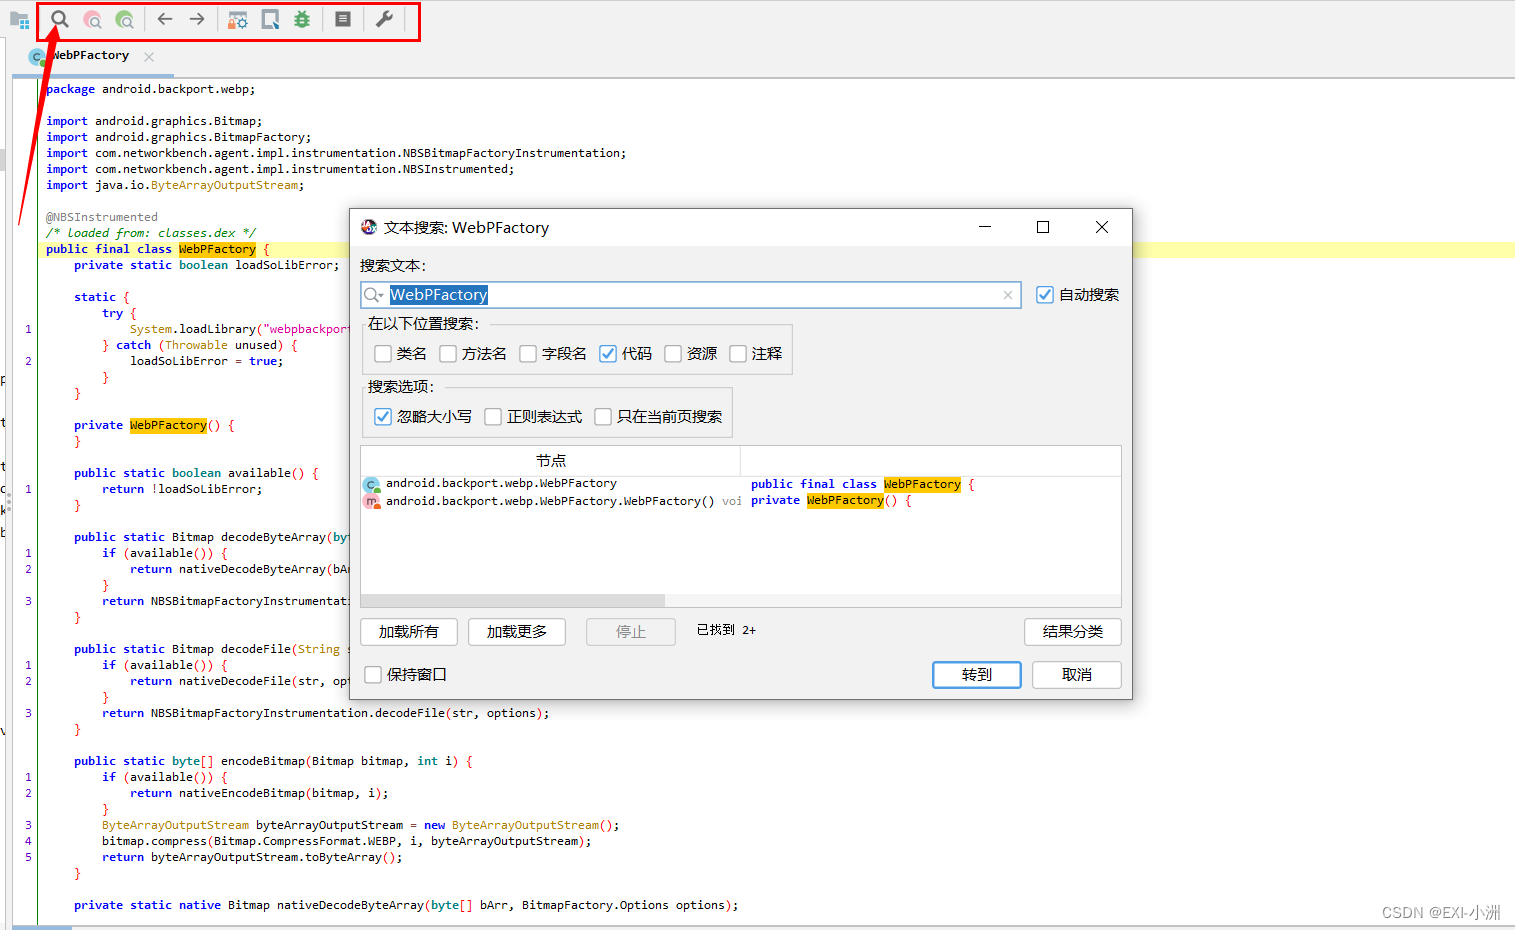Click the toolbar icon left of the green bug
Viewport: 1515px width, 930px height.
pos(270,19)
